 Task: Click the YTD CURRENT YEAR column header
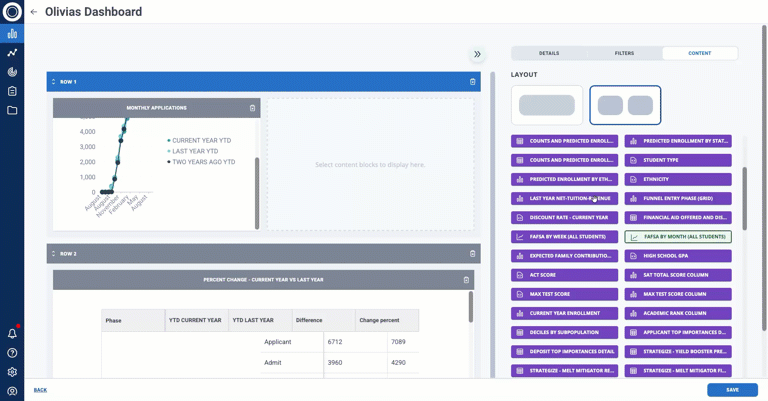[x=196, y=320]
